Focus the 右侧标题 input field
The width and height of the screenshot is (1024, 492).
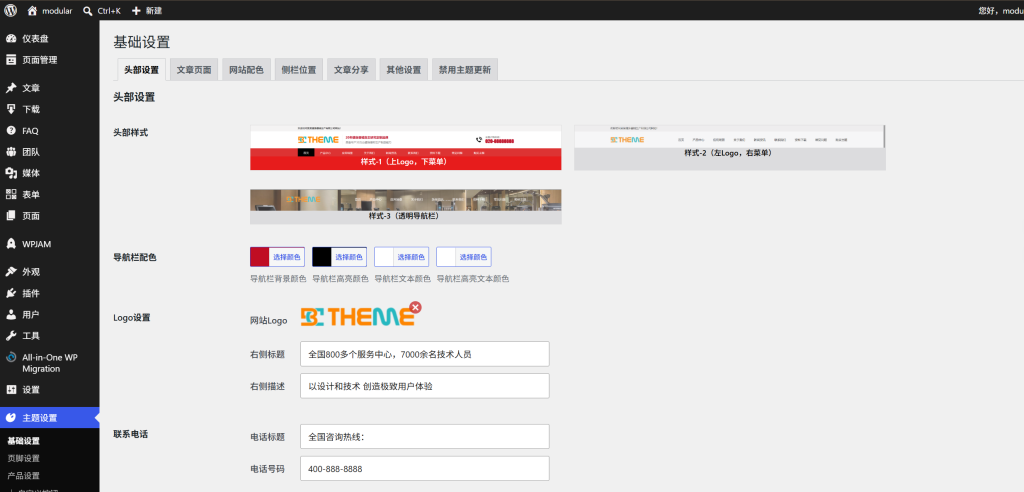click(x=424, y=354)
